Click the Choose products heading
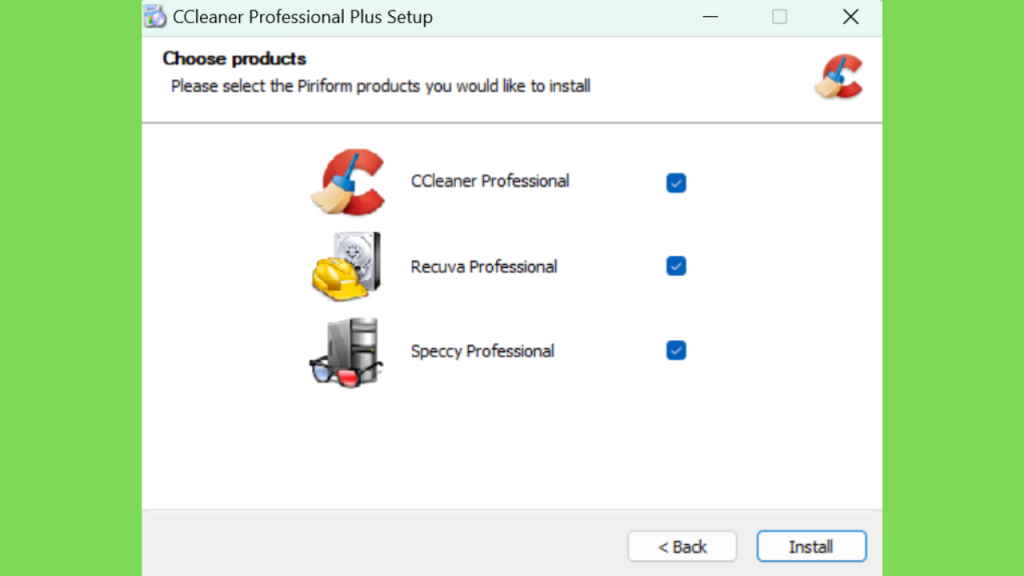Viewport: 1024px width, 576px height. coord(234,59)
